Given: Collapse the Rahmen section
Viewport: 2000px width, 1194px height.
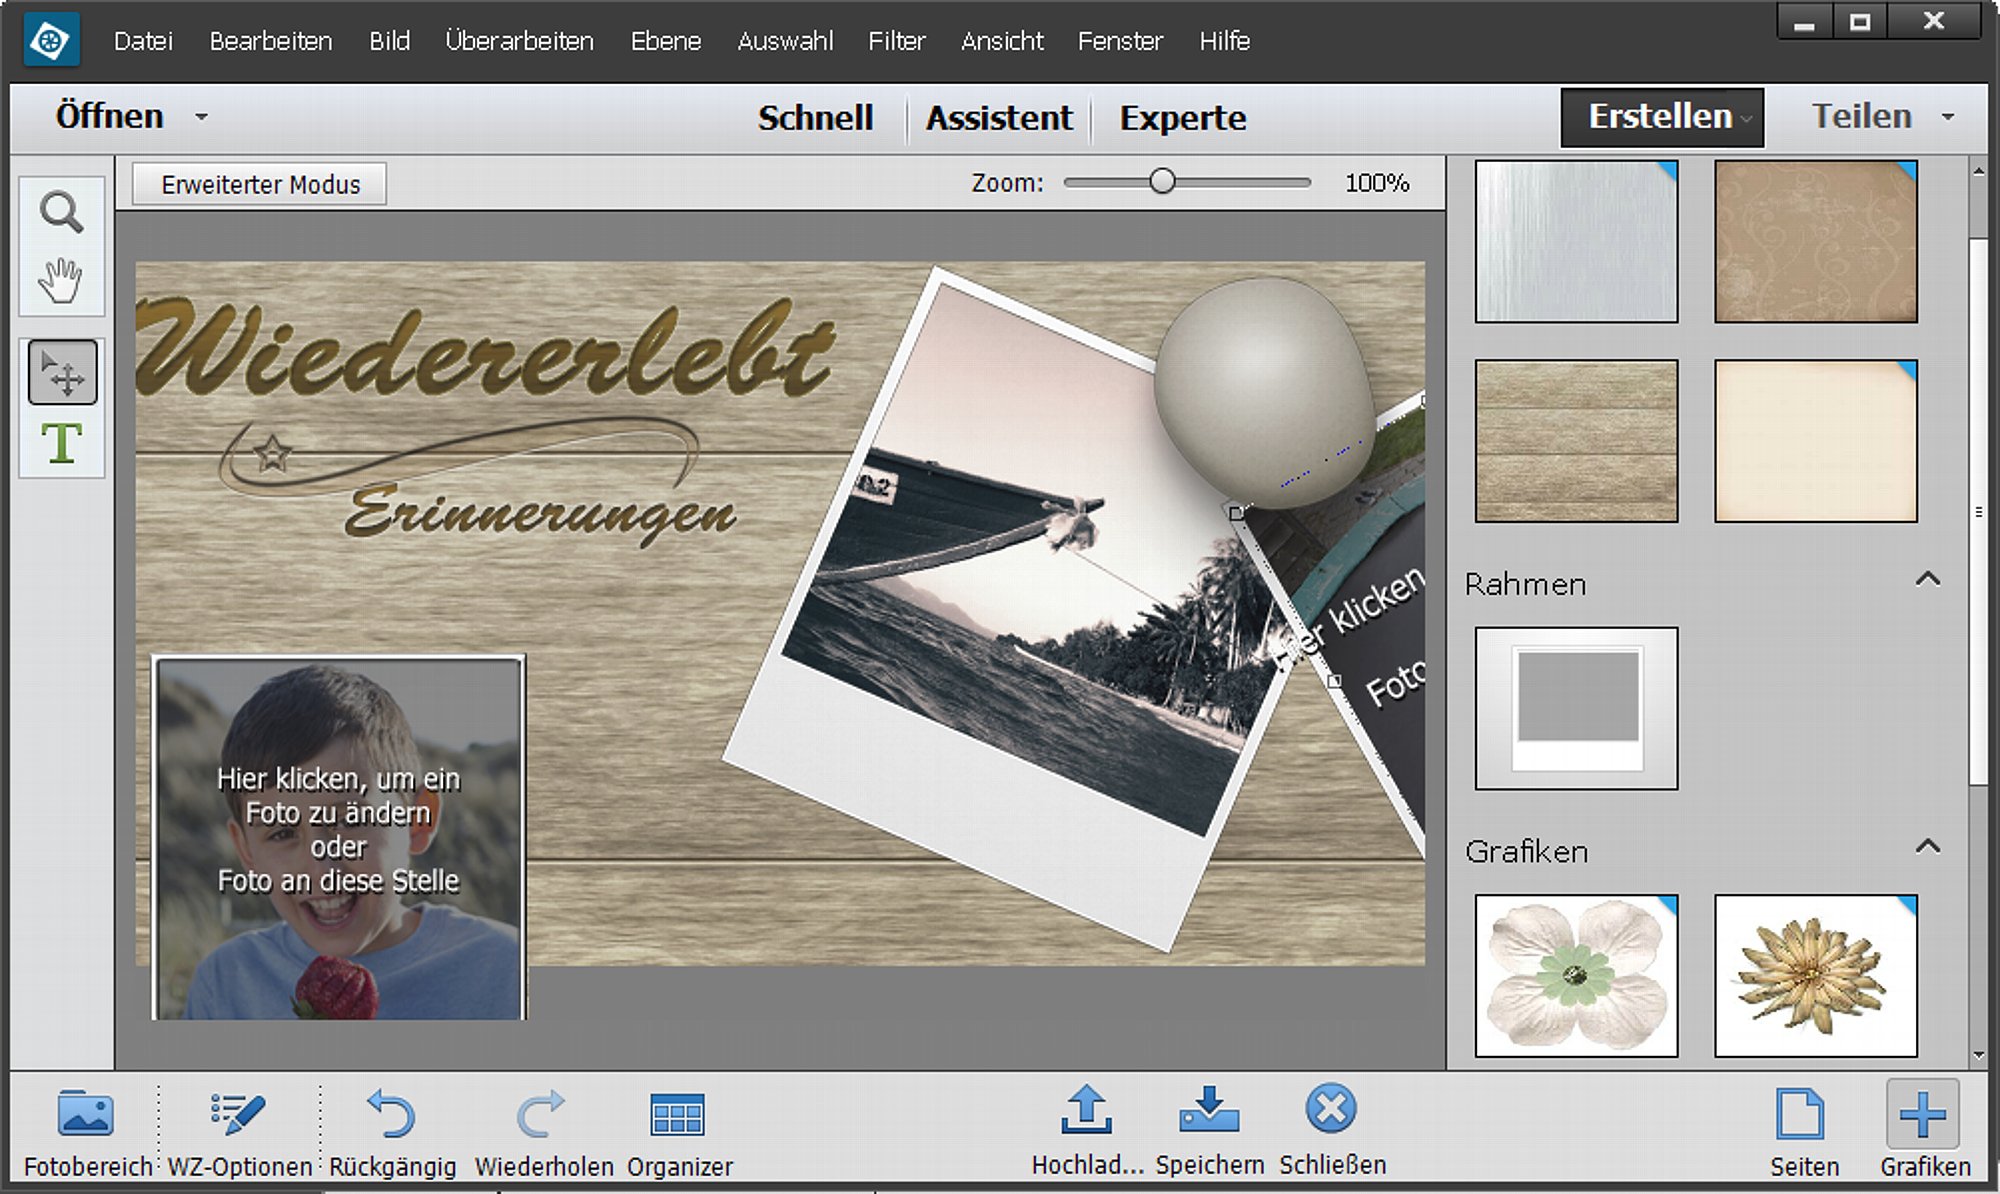Looking at the screenshot, I should click(1928, 579).
